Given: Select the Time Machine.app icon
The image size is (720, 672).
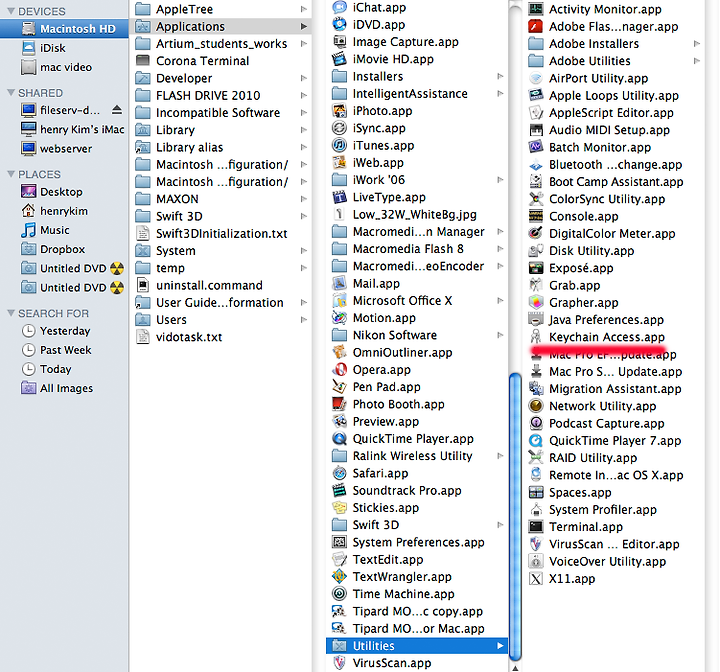Looking at the screenshot, I should pos(339,593).
